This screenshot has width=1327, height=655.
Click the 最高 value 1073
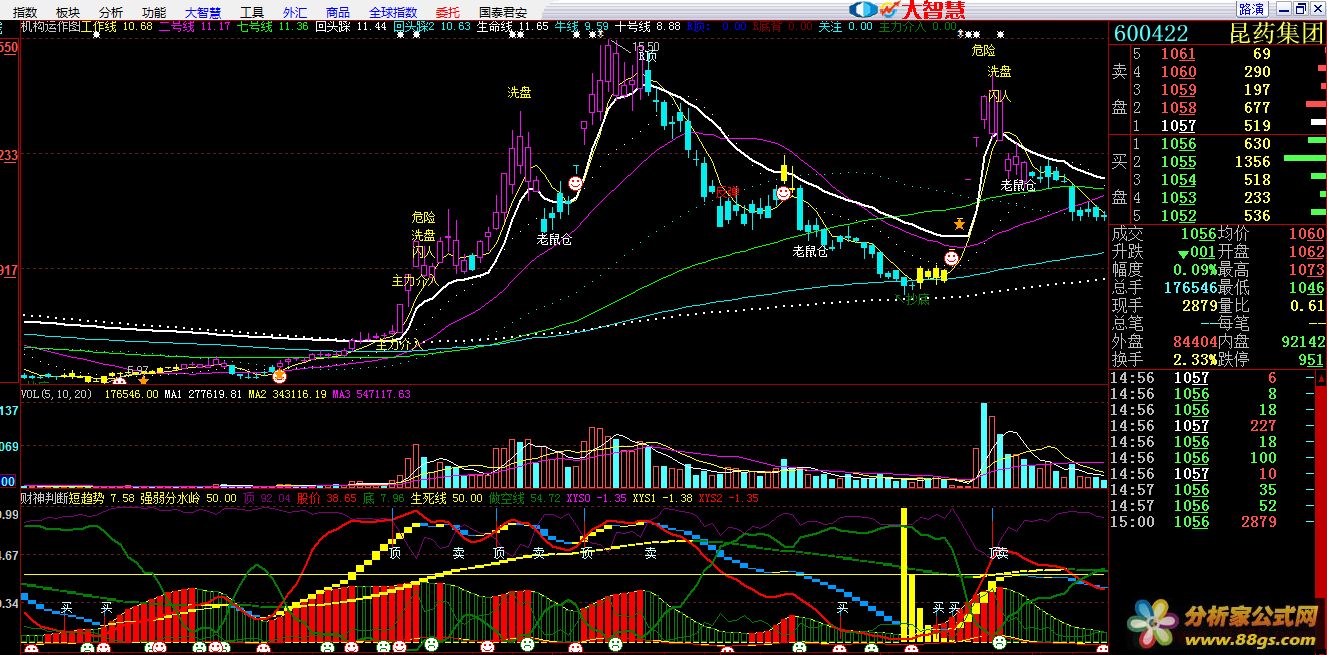[x=1306, y=270]
